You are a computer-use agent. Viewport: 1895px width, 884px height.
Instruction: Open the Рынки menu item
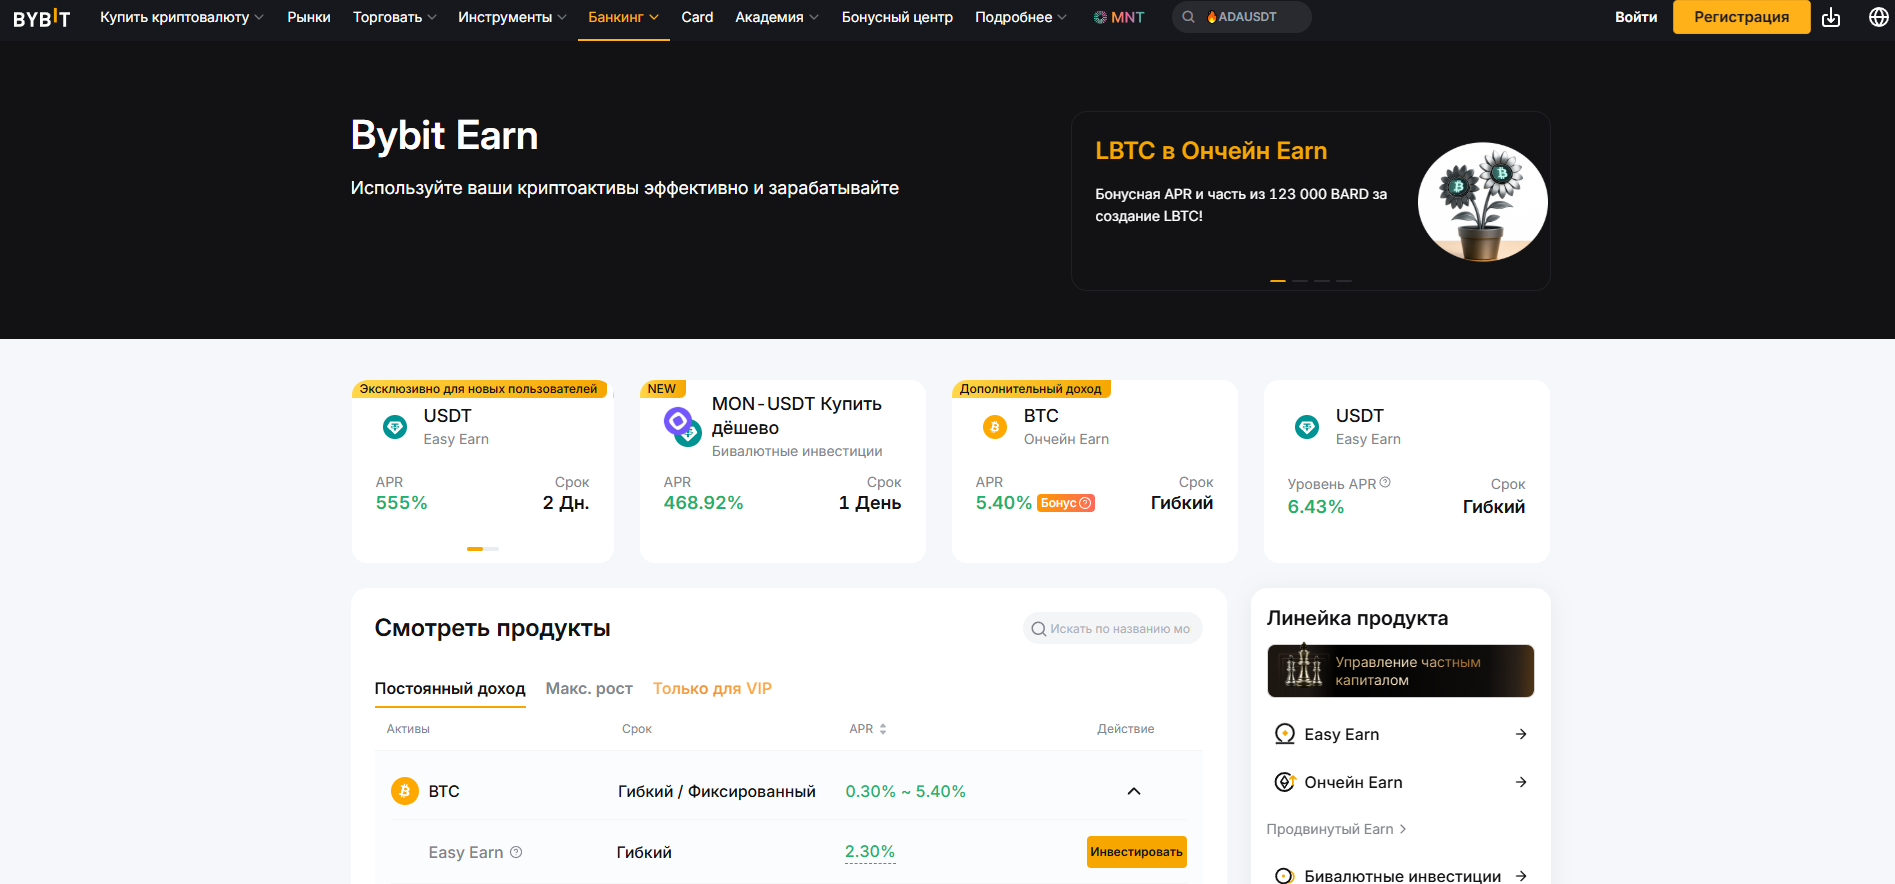[x=309, y=17]
